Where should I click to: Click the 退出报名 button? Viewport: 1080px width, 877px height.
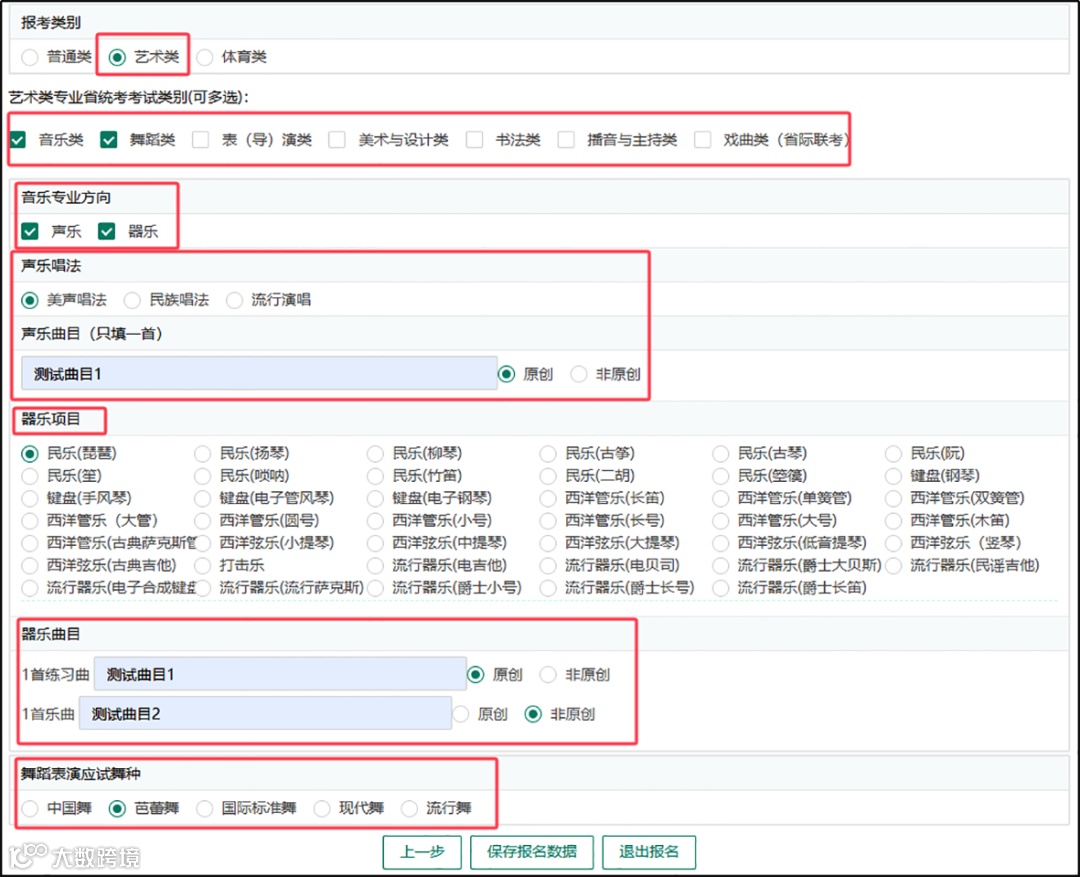[649, 853]
